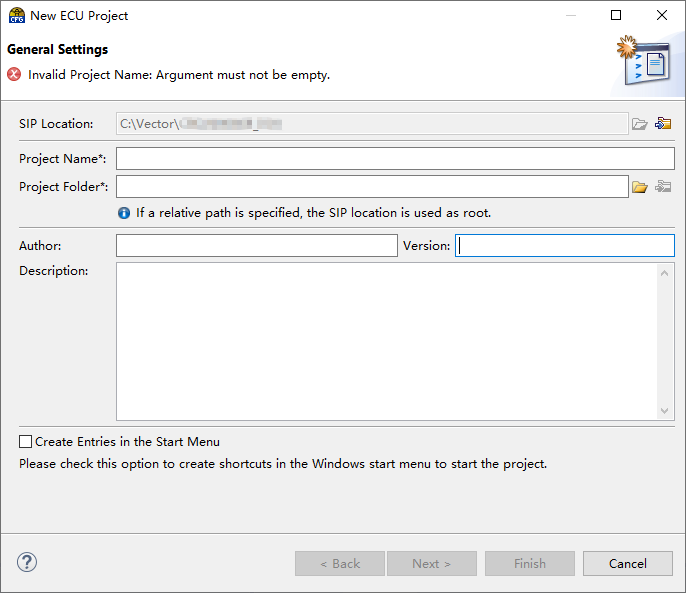Image resolution: width=686 pixels, height=593 pixels.
Task: Click the blue info icon above Author
Action: point(124,213)
